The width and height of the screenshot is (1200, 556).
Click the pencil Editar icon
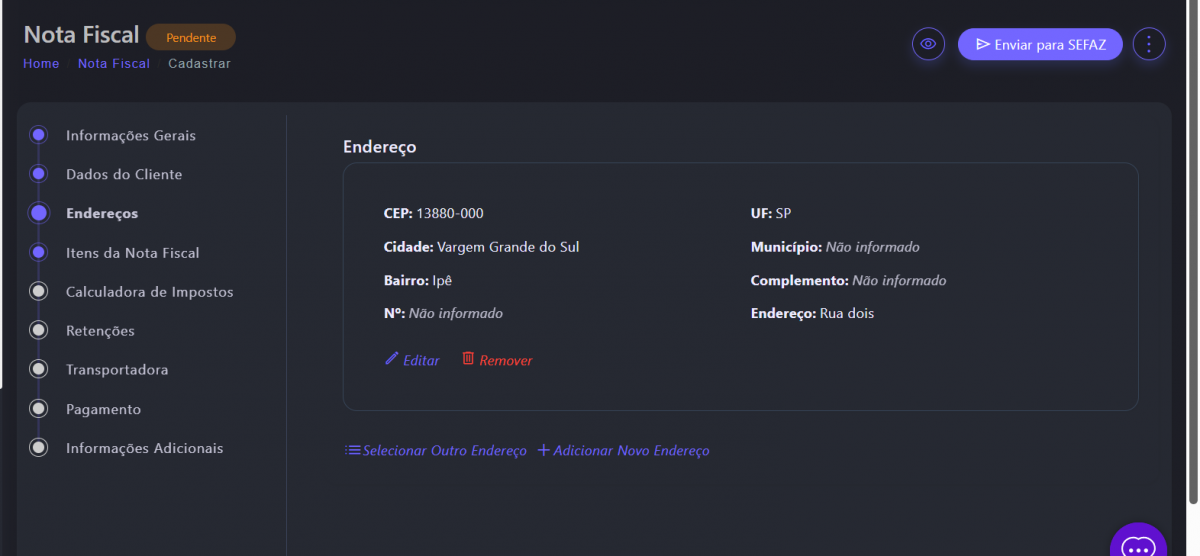pos(392,359)
